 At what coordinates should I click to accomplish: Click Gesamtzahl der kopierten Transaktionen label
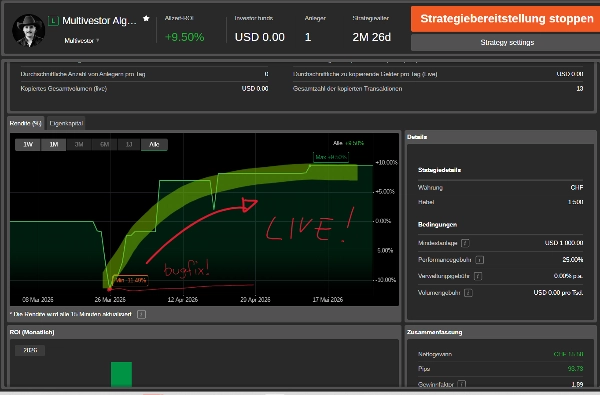click(x=347, y=89)
